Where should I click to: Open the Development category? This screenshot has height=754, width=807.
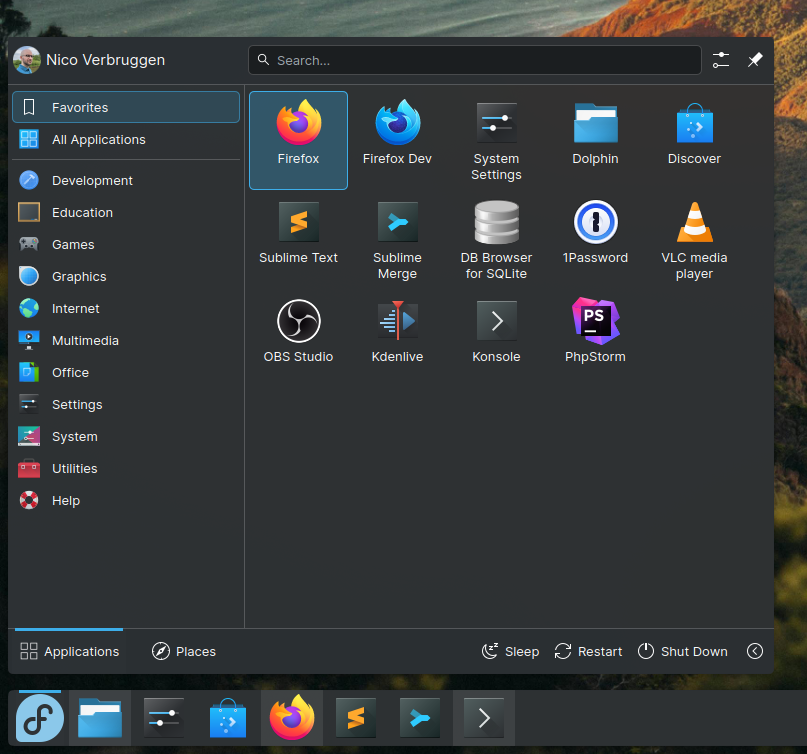click(x=126, y=180)
